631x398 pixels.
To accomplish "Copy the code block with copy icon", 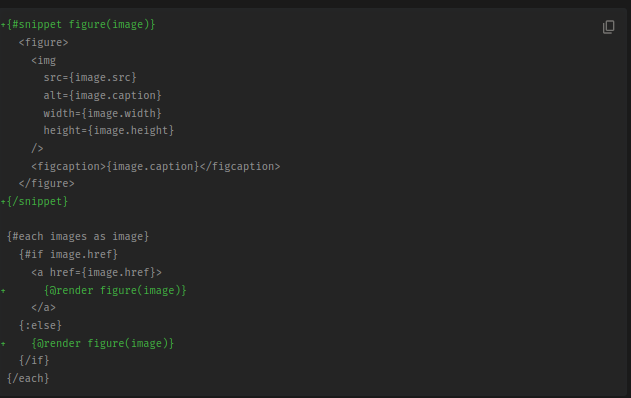I will 608,27.
